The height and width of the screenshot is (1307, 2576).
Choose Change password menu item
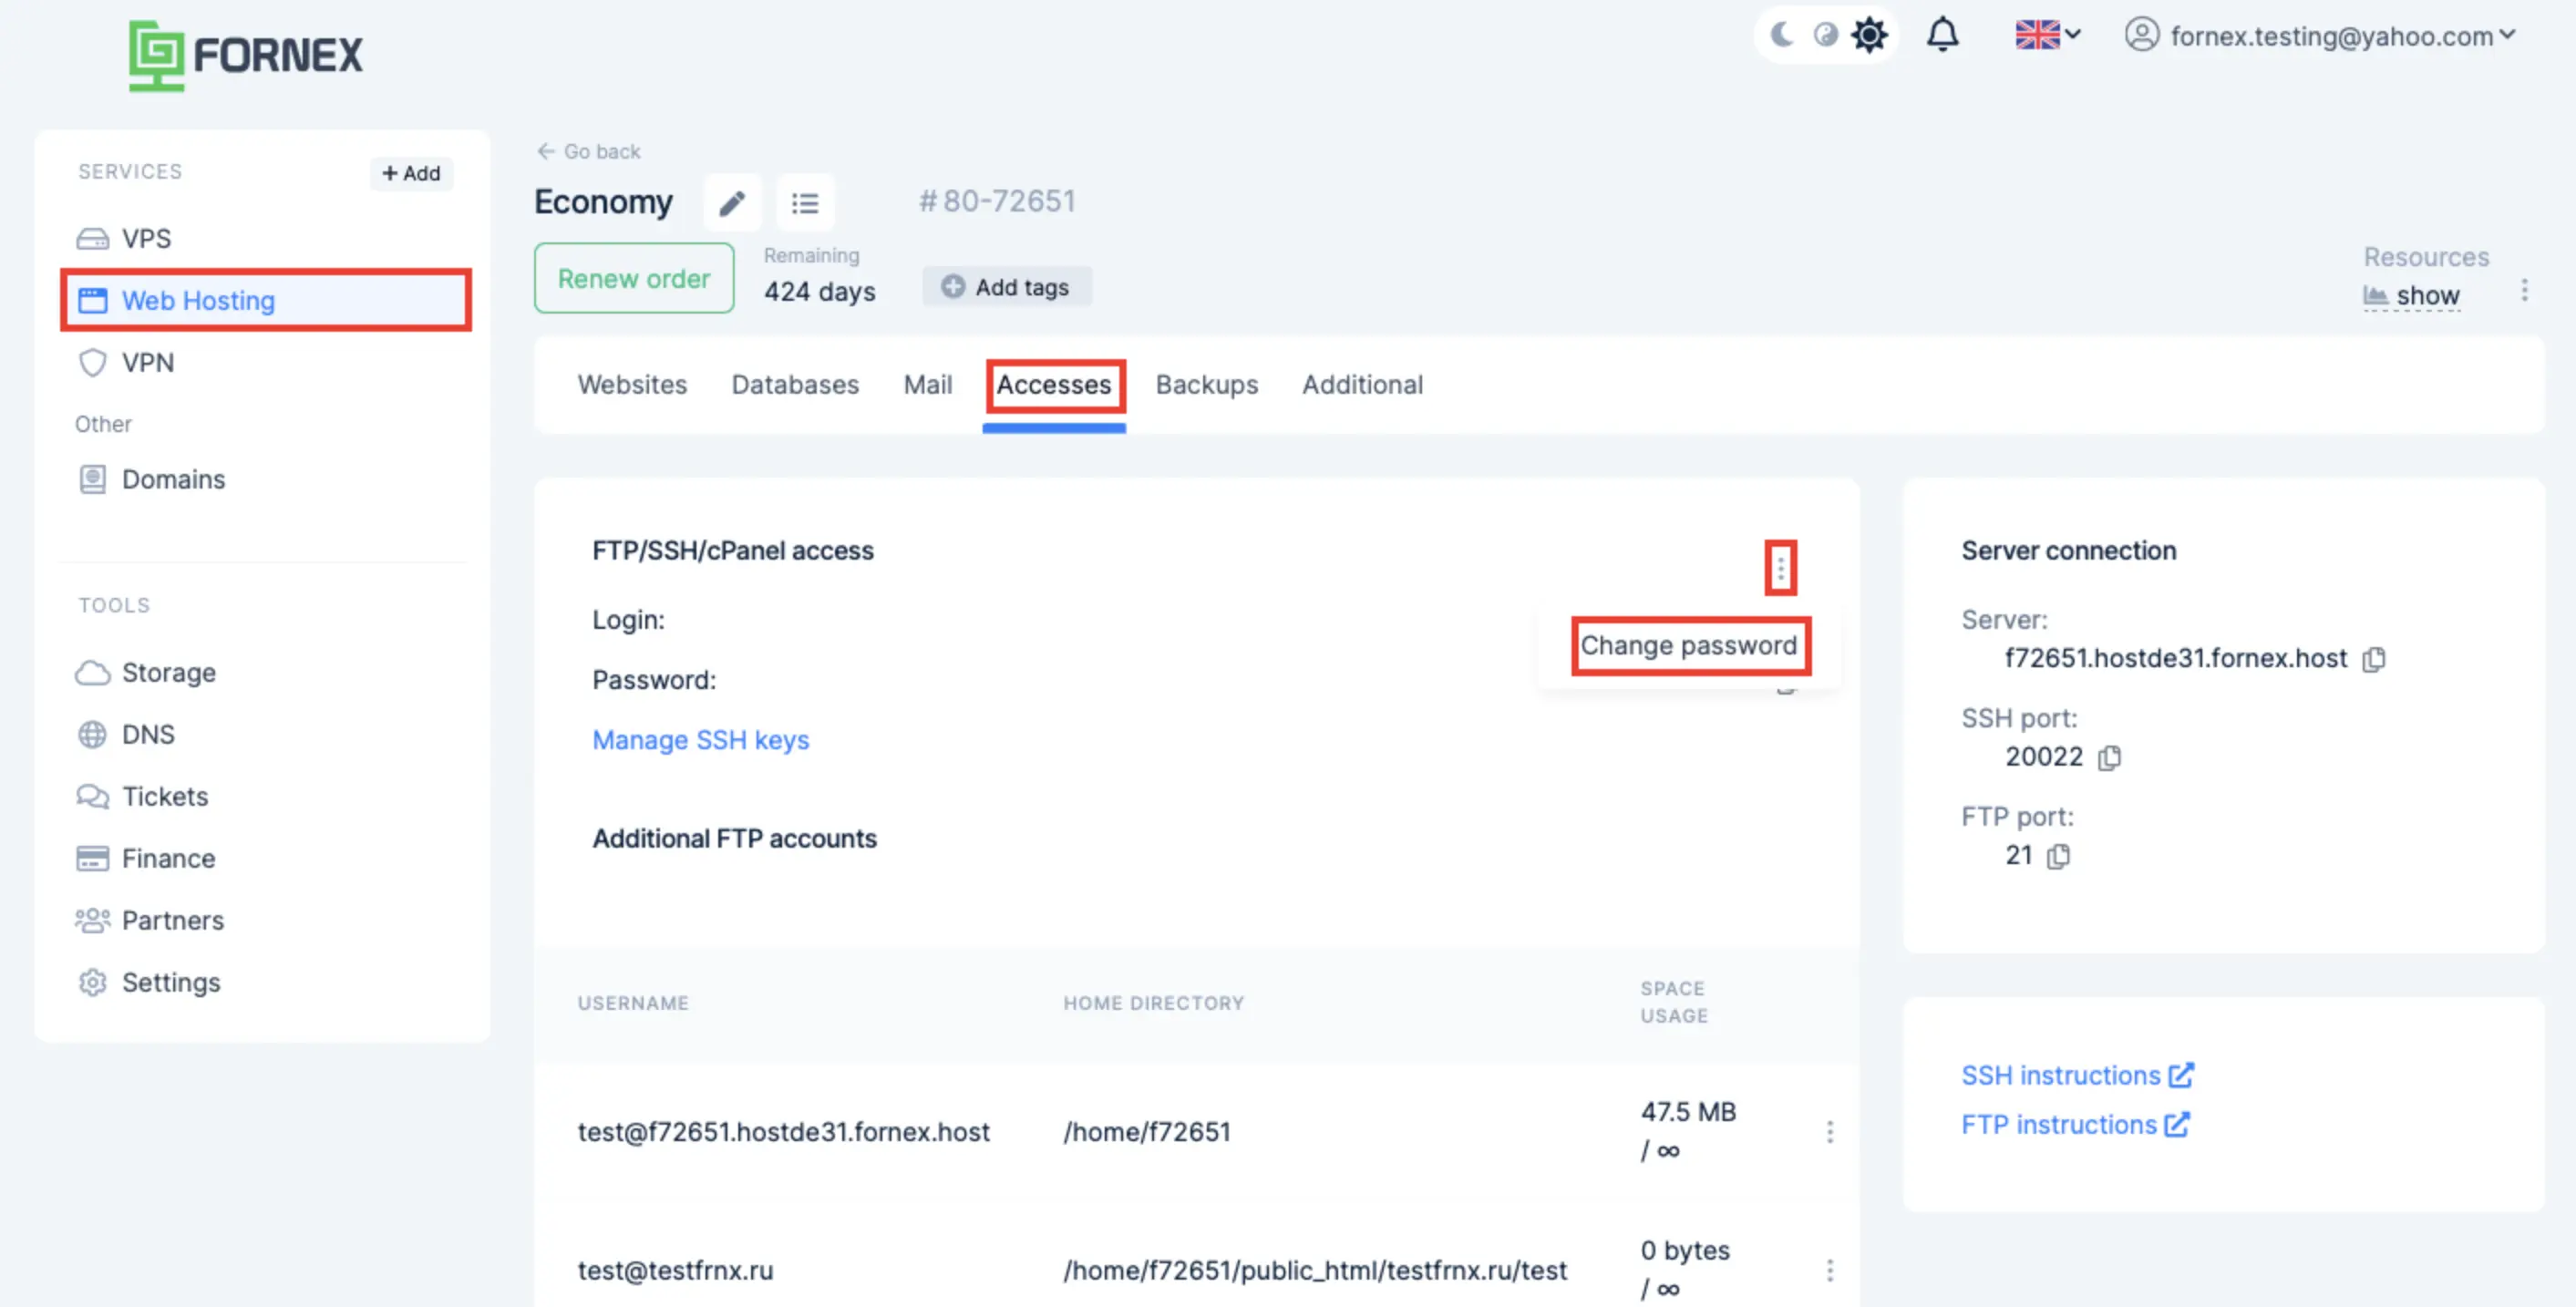coord(1689,645)
